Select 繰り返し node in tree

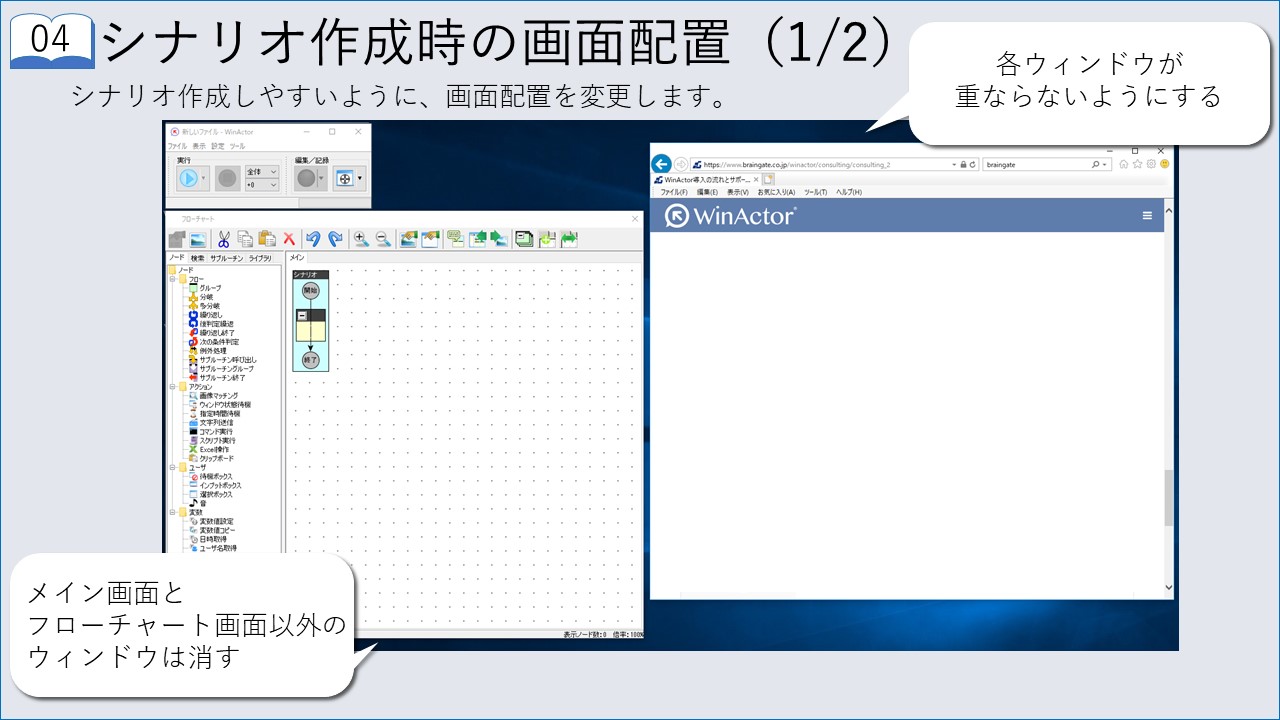coord(210,315)
